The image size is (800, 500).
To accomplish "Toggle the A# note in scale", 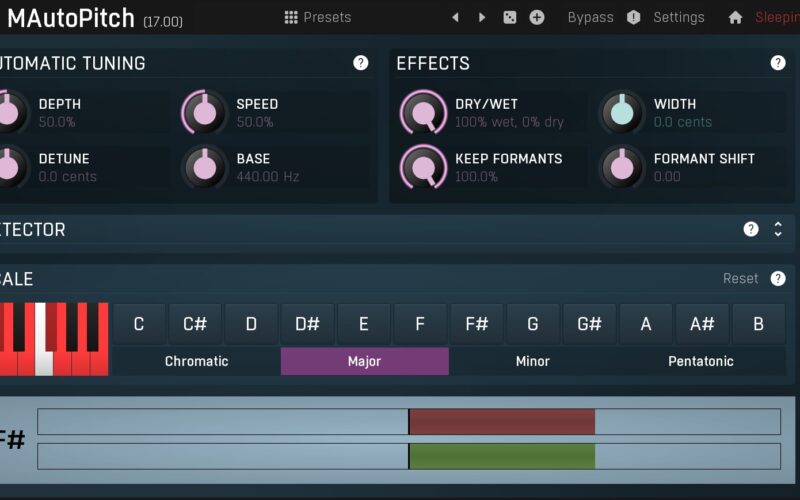I will click(x=702, y=324).
